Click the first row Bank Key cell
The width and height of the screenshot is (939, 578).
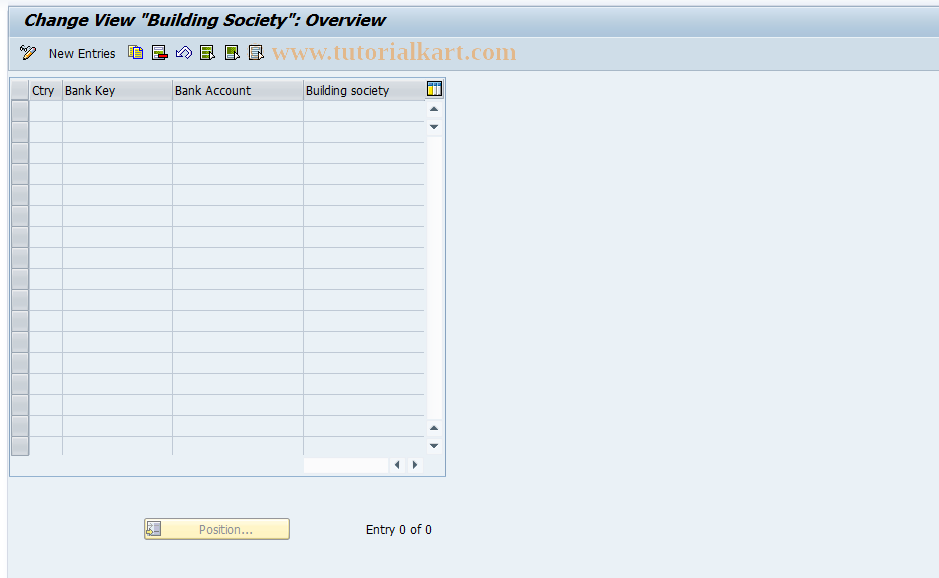tap(117, 111)
